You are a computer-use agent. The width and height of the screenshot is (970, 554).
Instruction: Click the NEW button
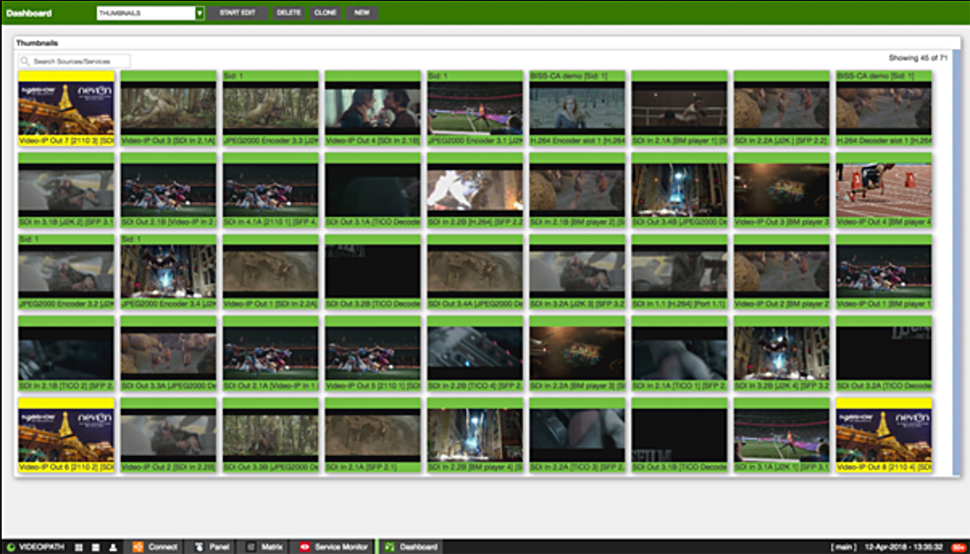(x=362, y=13)
